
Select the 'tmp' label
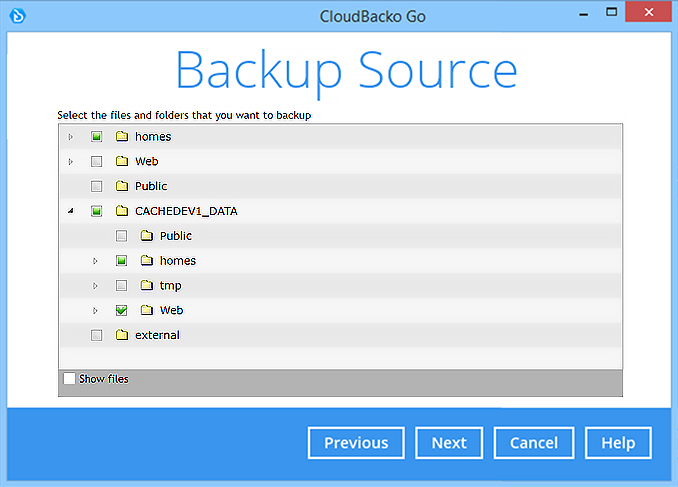170,286
